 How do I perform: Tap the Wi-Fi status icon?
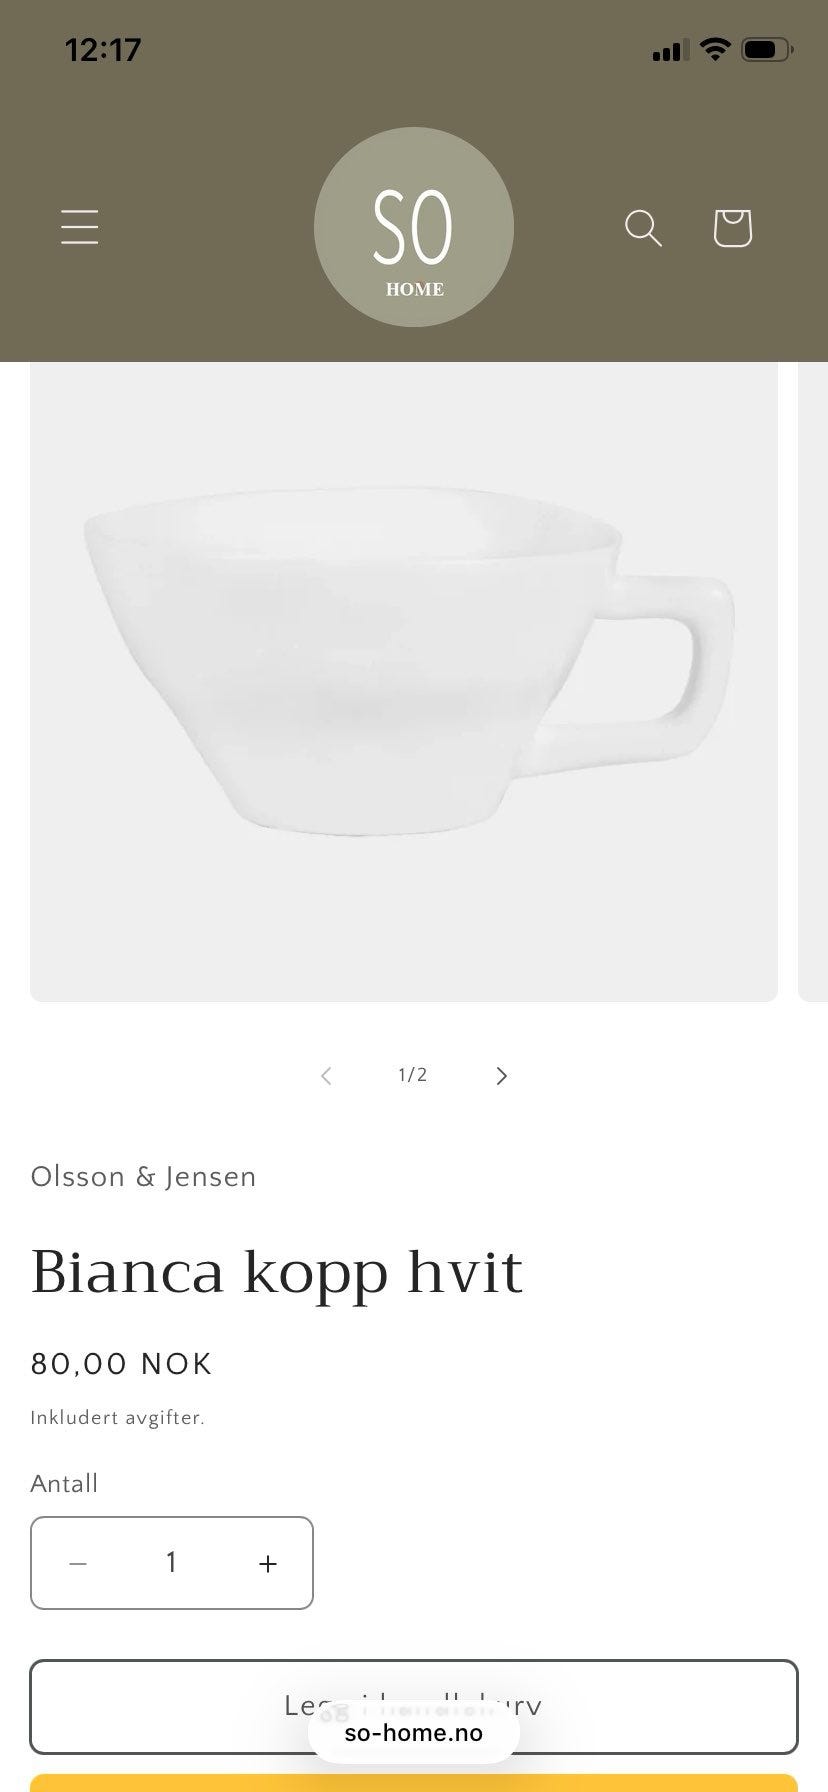coord(715,48)
